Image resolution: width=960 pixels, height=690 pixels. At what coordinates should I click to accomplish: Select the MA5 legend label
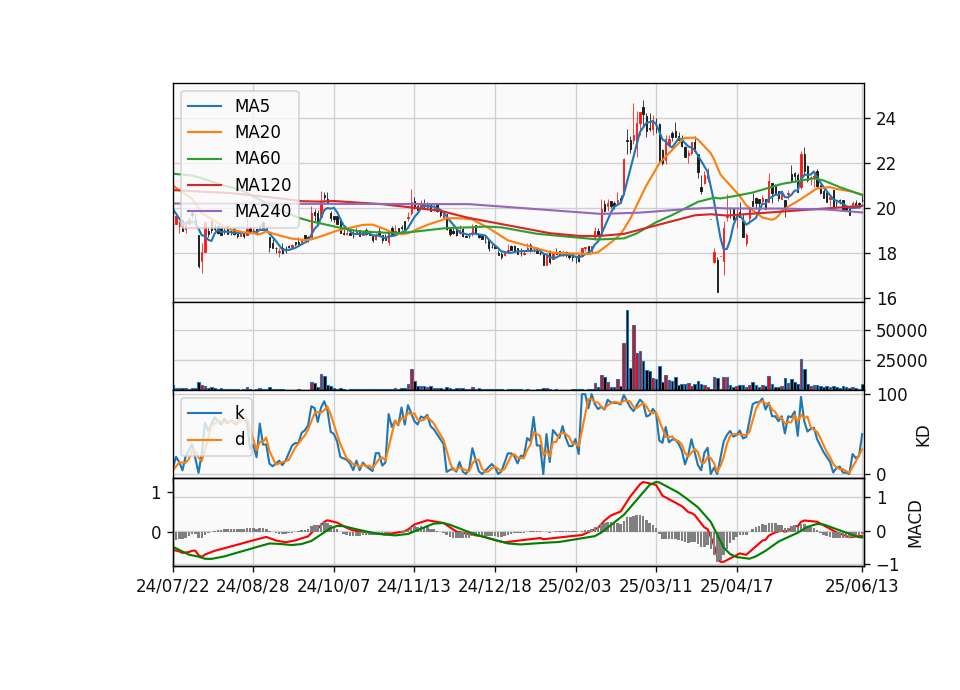pos(252,106)
